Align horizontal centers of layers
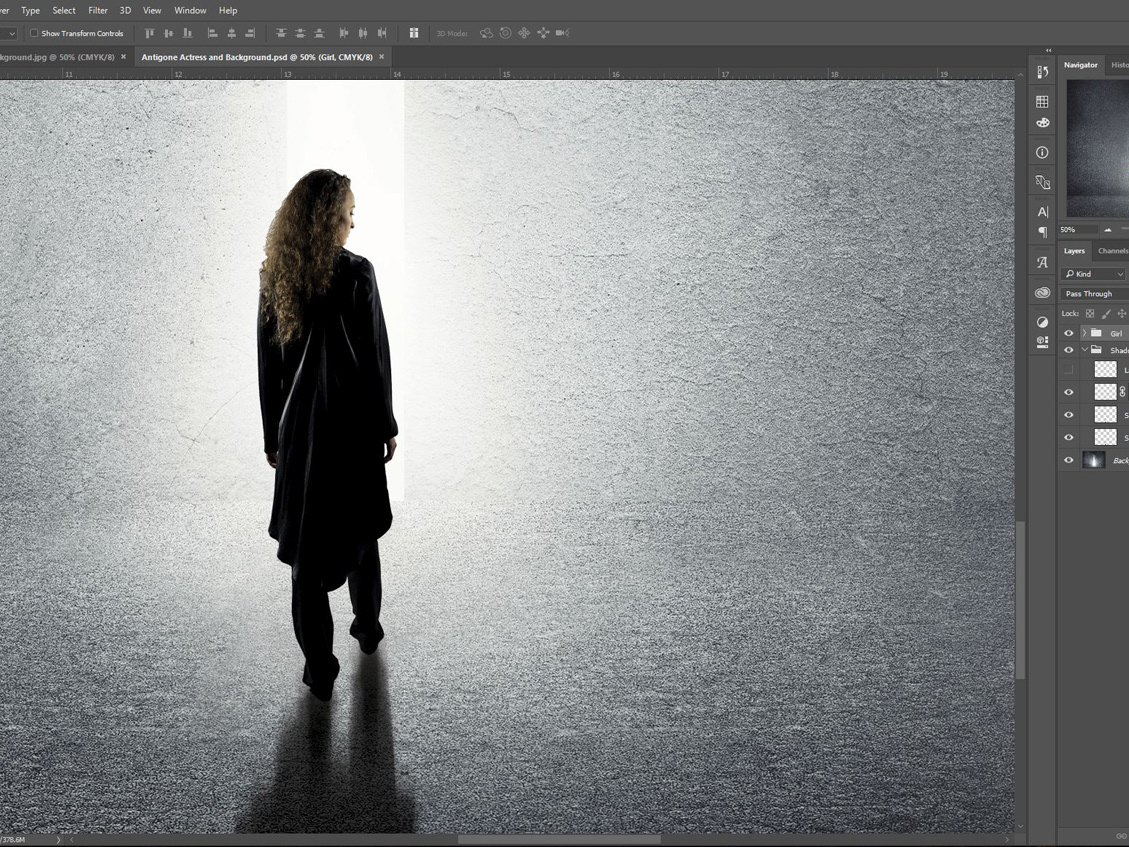The image size is (1129, 847). coord(232,33)
